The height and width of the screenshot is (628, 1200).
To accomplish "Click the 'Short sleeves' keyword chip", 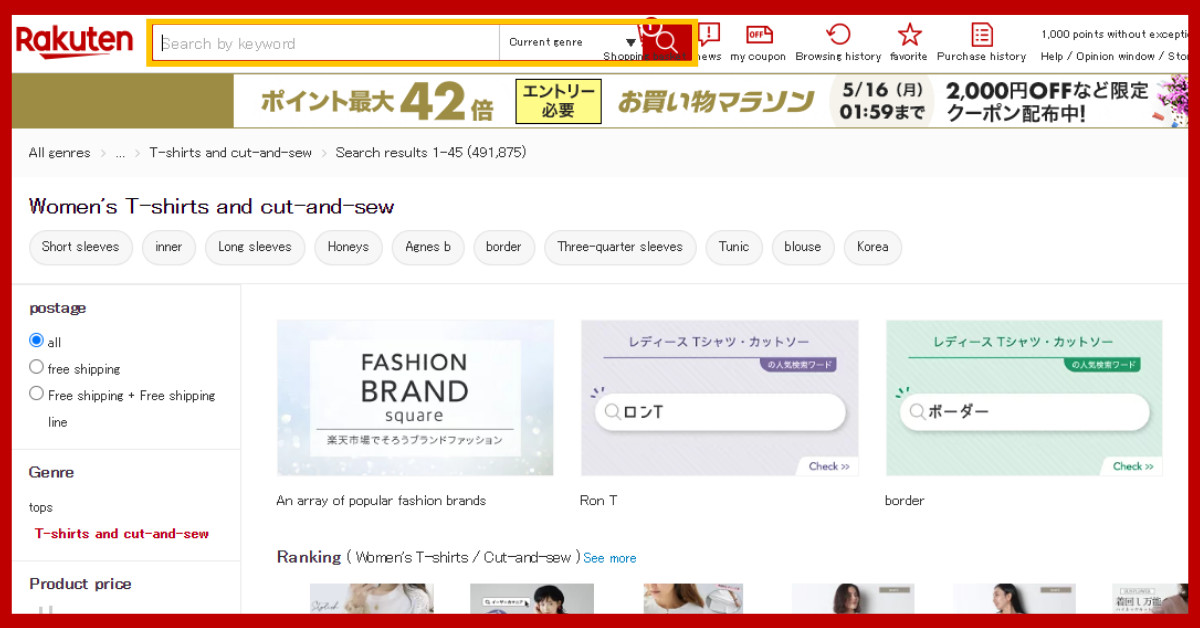I will click(81, 247).
